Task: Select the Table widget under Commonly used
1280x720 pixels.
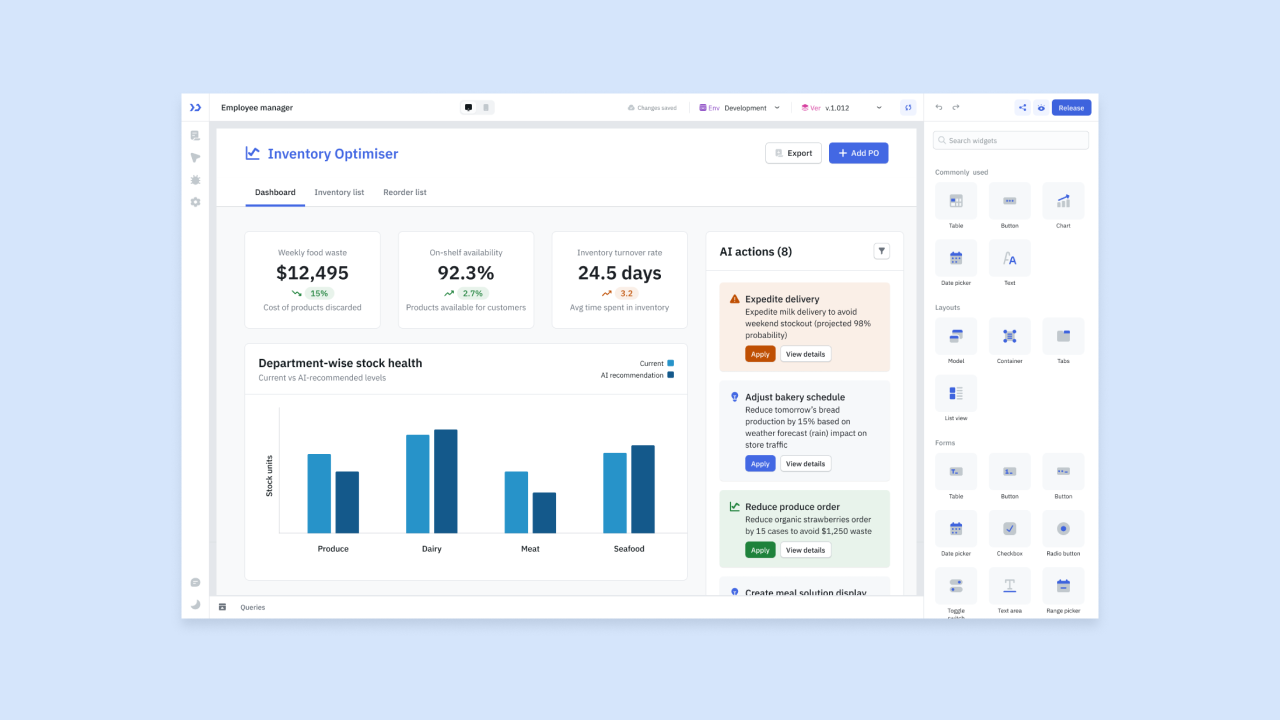Action: click(x=956, y=201)
